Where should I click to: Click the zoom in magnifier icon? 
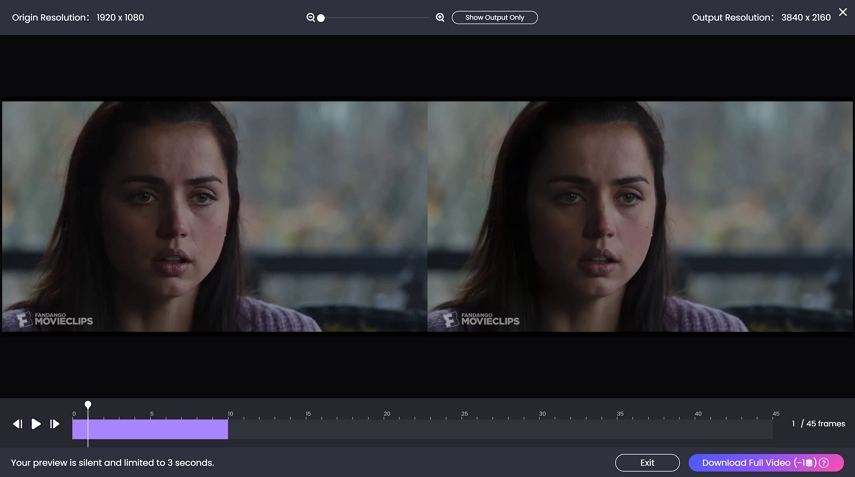[440, 17]
